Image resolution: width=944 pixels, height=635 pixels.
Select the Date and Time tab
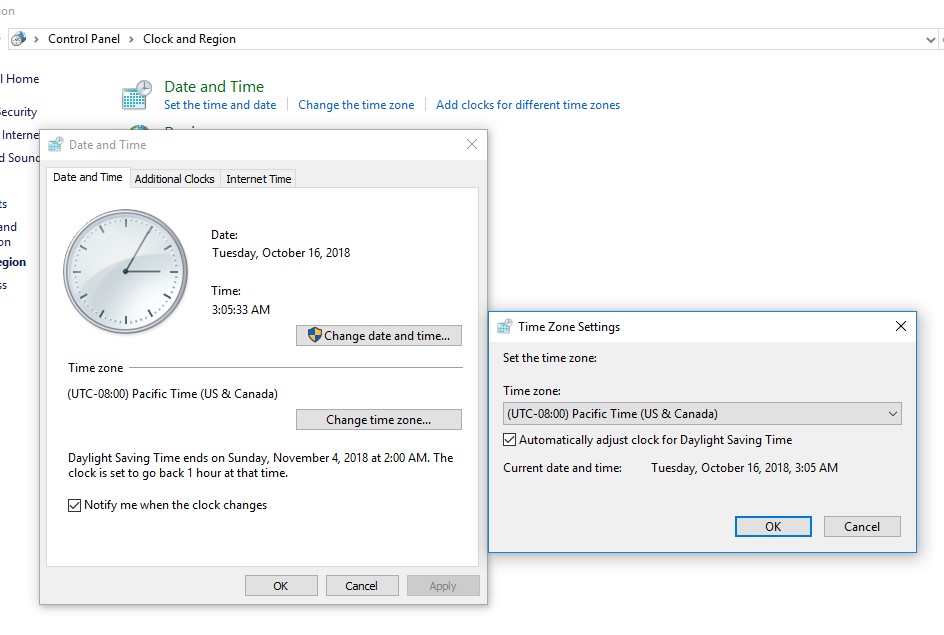(x=88, y=178)
